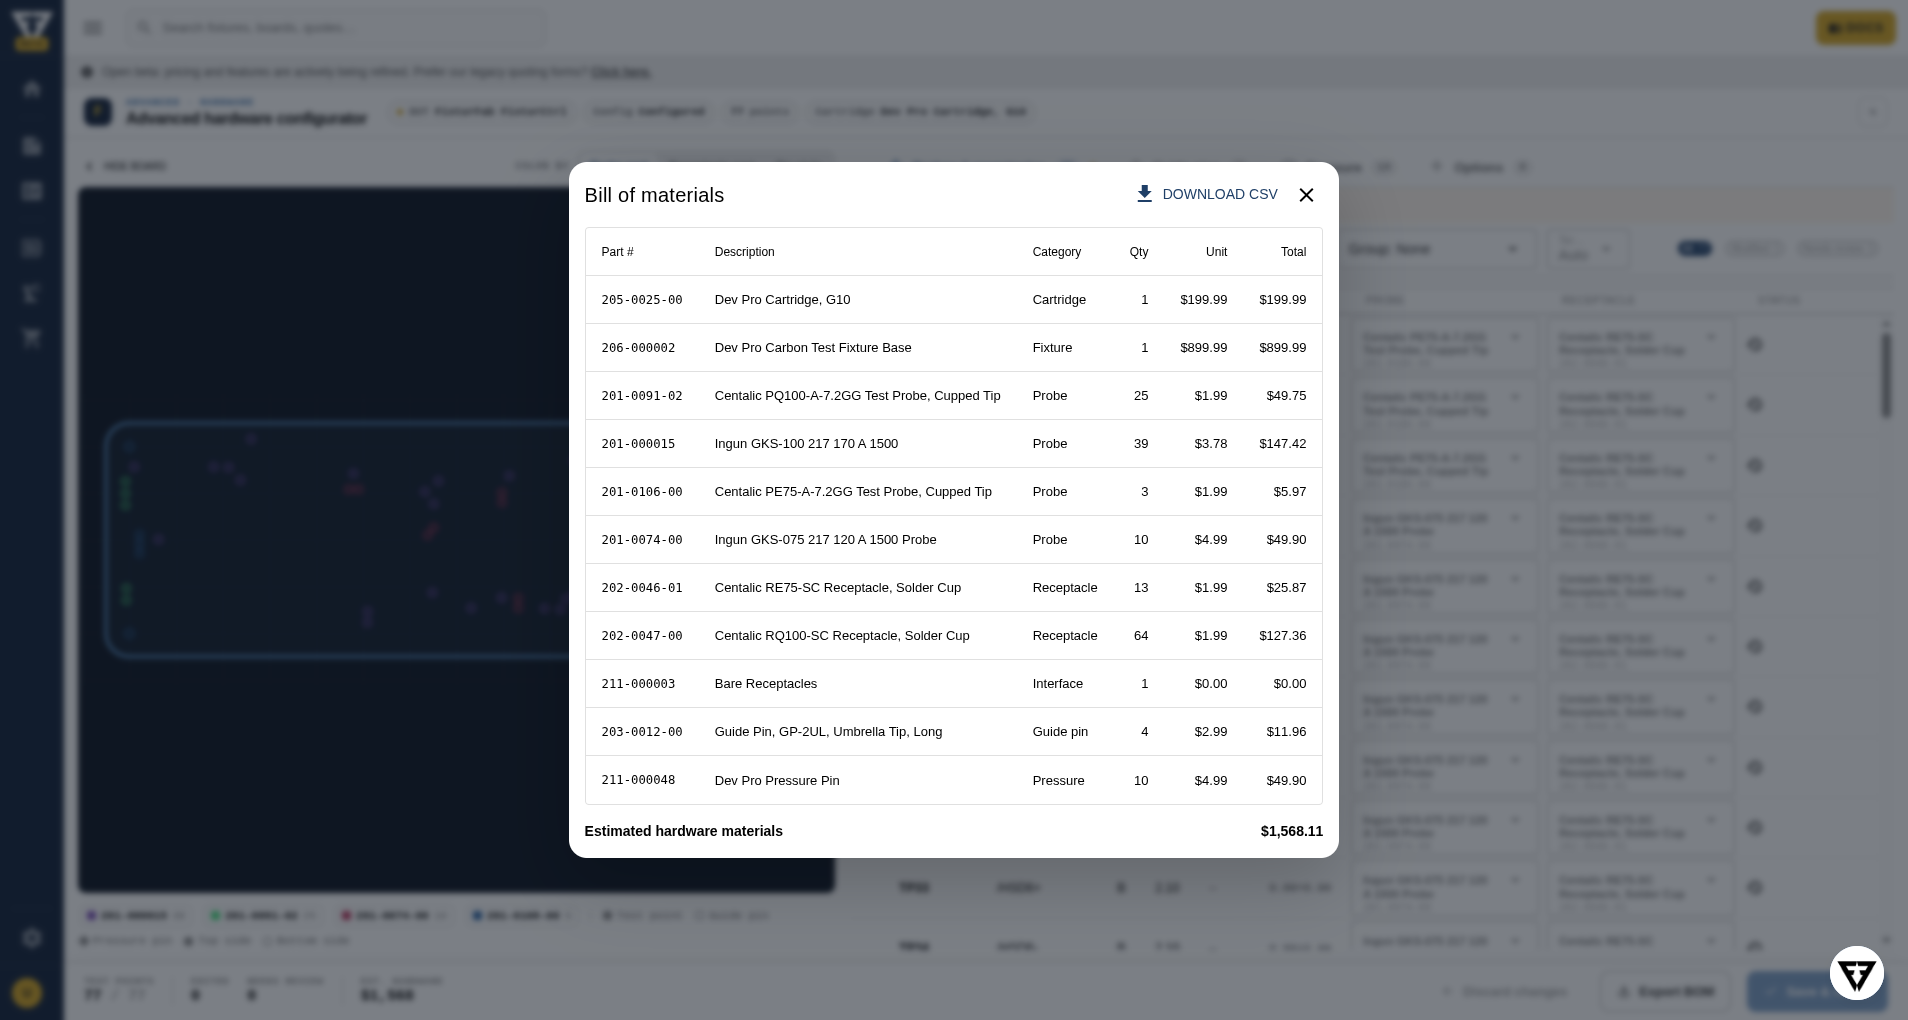Click the $127.36 total value
1908x1020 pixels.
pos(1282,636)
